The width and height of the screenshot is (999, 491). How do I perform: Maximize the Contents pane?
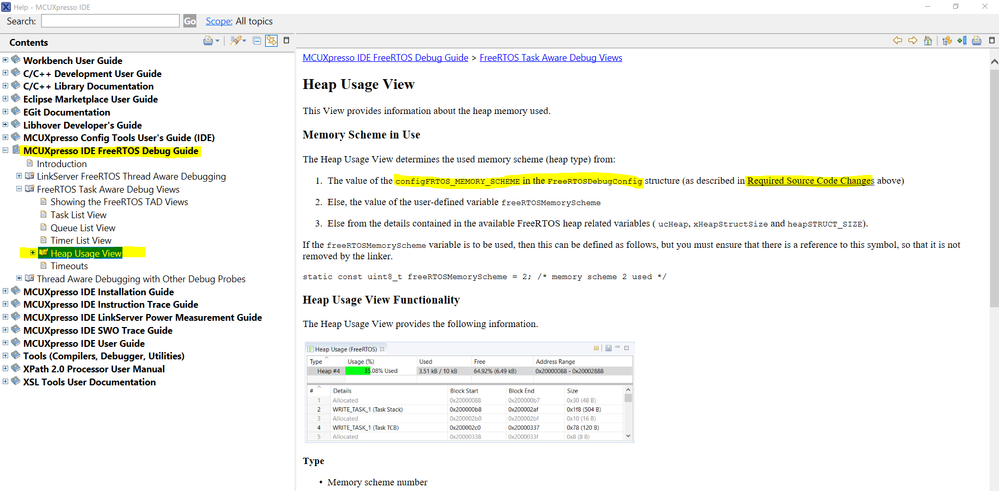pyautogui.click(x=287, y=40)
